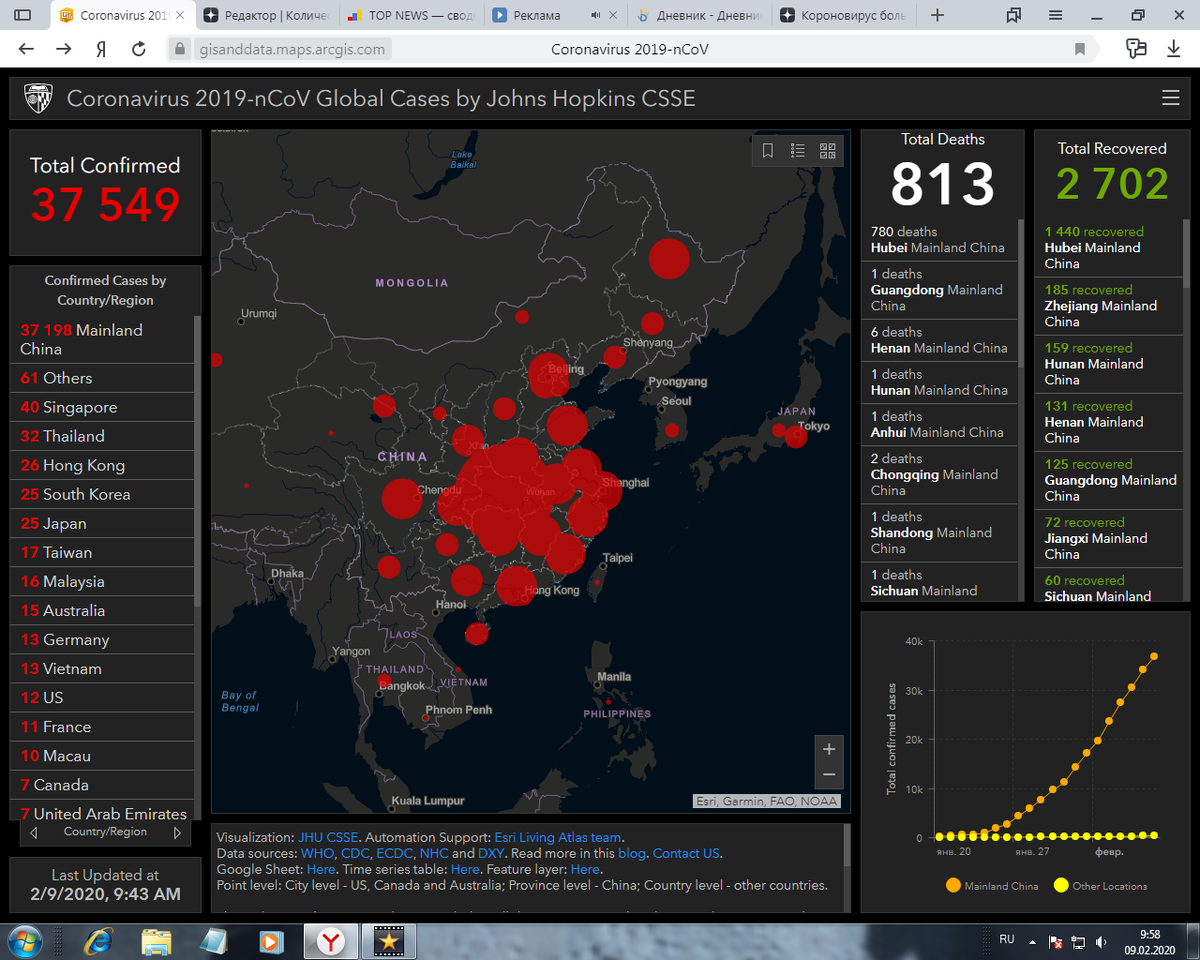
Task: Go to previous Country/Region list tab
Action: point(34,832)
